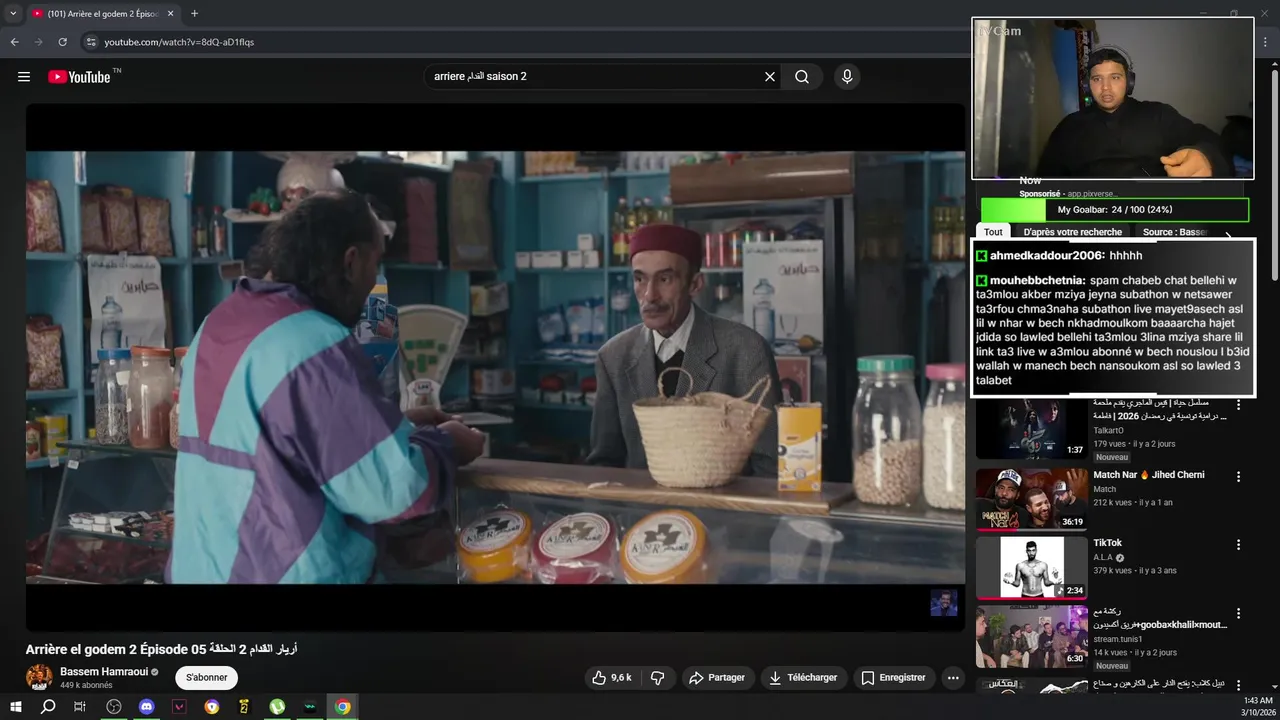
Task: Click the Match Nar Jihed Cherni title
Action: 1149,475
